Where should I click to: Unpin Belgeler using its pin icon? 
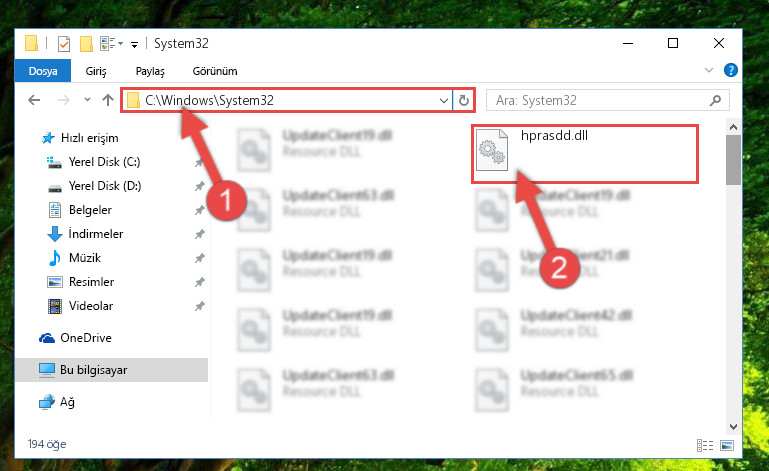(x=199, y=210)
